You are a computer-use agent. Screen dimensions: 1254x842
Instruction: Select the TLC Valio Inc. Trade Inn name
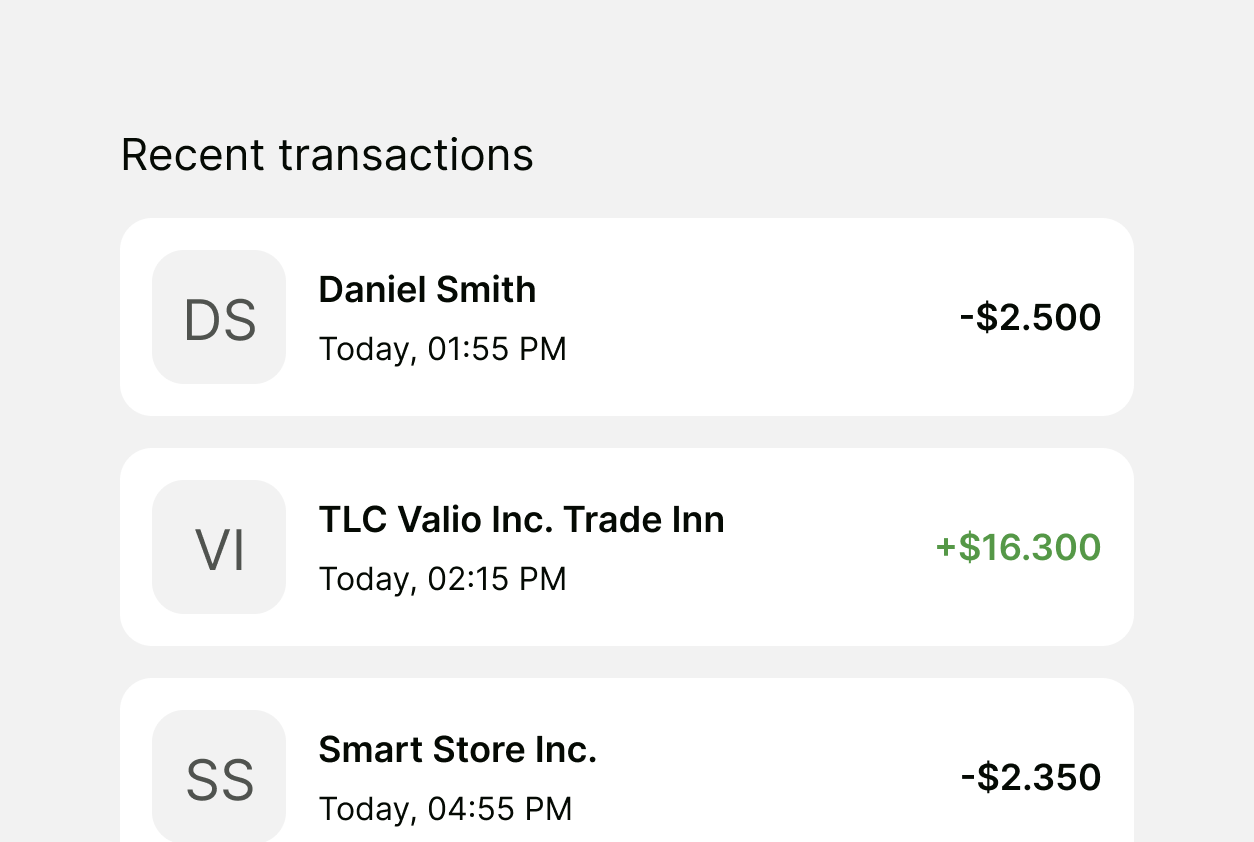[521, 520]
